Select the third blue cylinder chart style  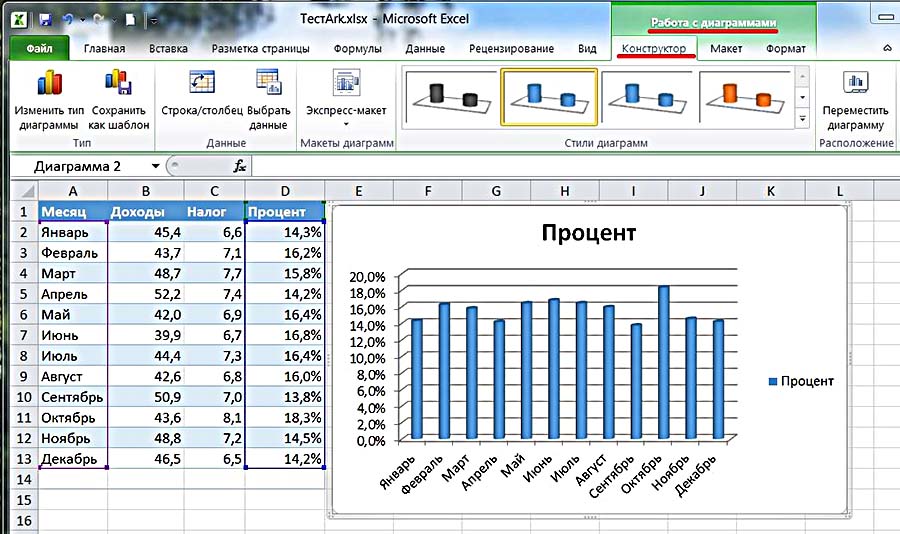point(647,97)
